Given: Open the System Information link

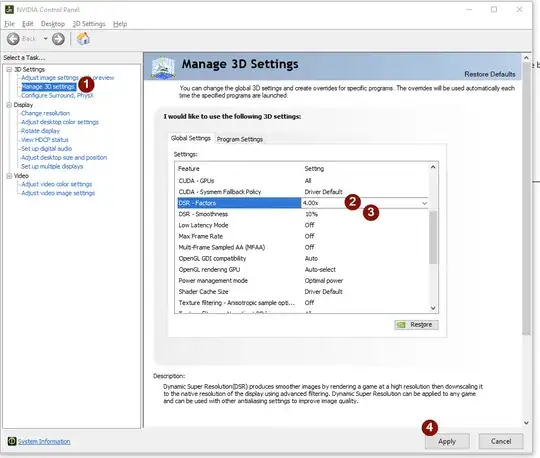Looking at the screenshot, I should point(44,441).
